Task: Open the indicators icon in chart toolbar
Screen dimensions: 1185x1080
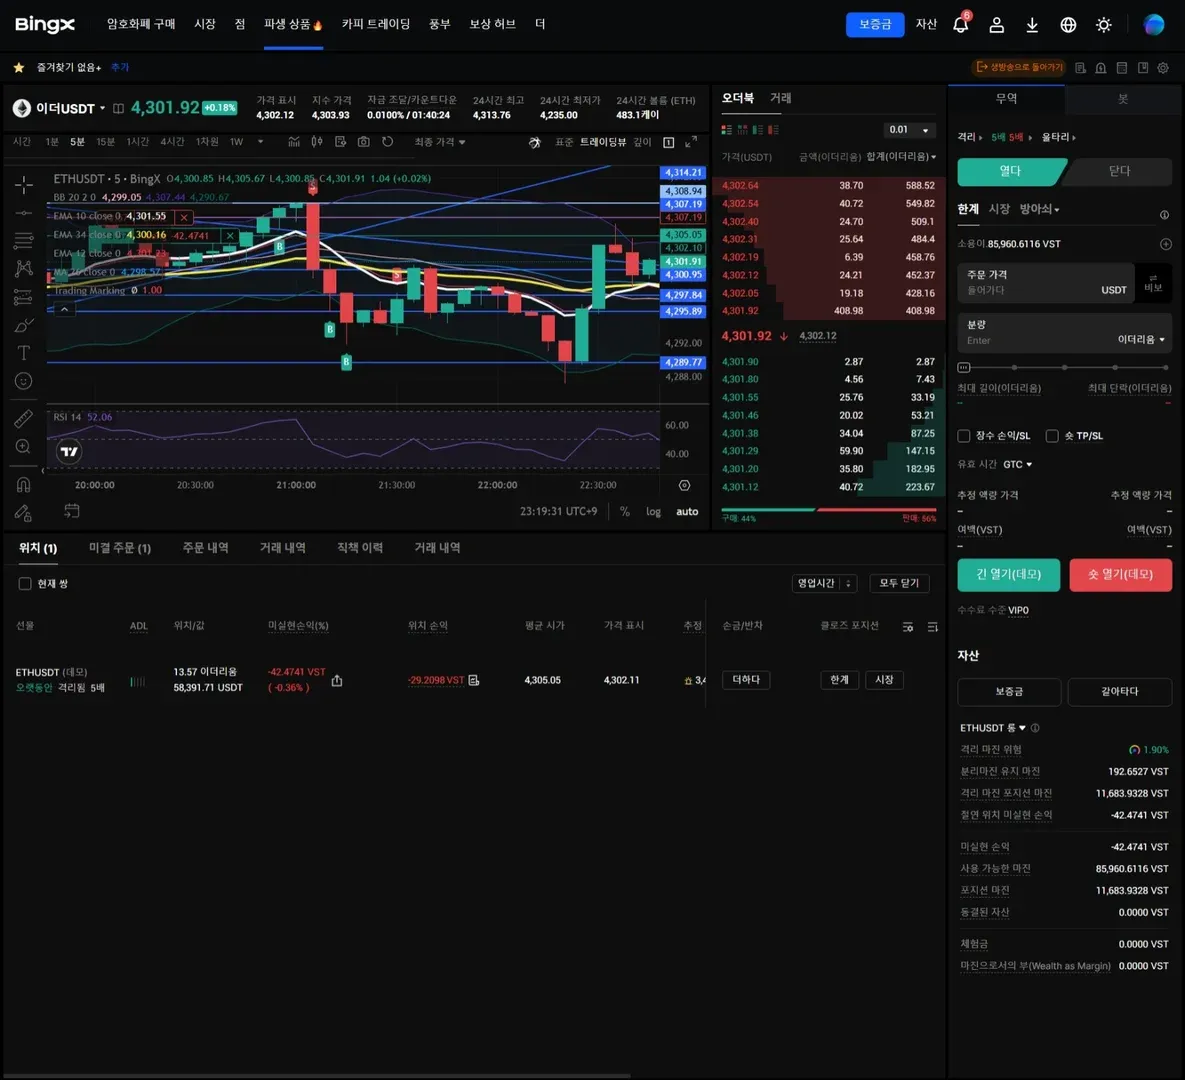Action: pos(294,142)
